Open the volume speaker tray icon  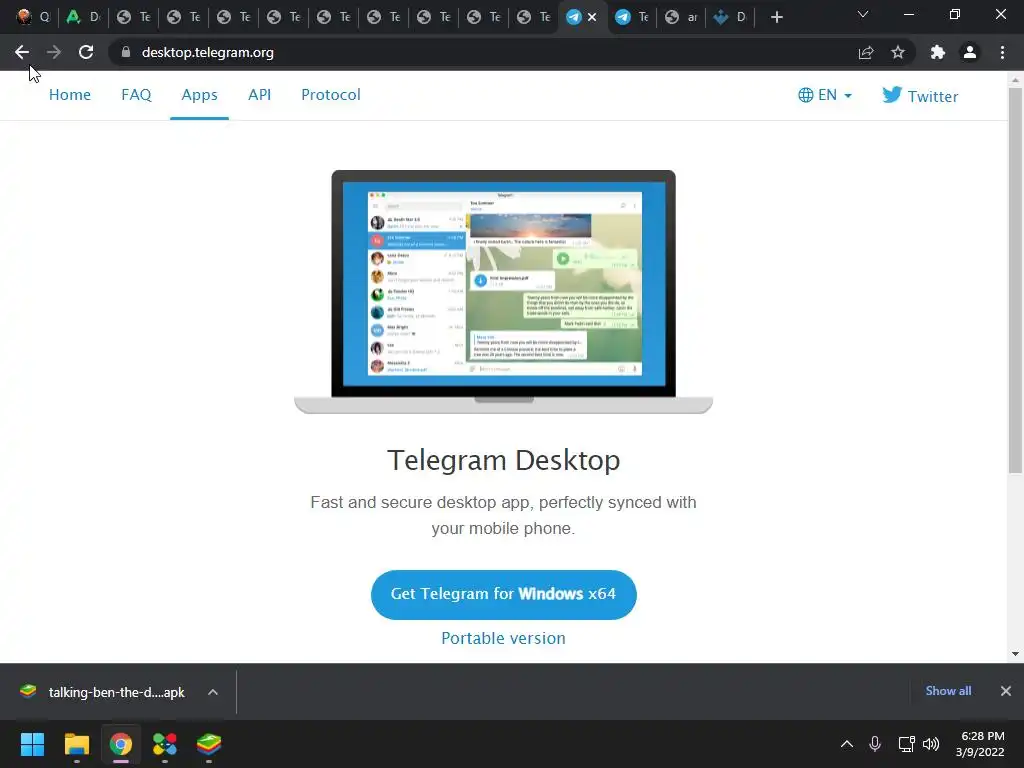931,744
